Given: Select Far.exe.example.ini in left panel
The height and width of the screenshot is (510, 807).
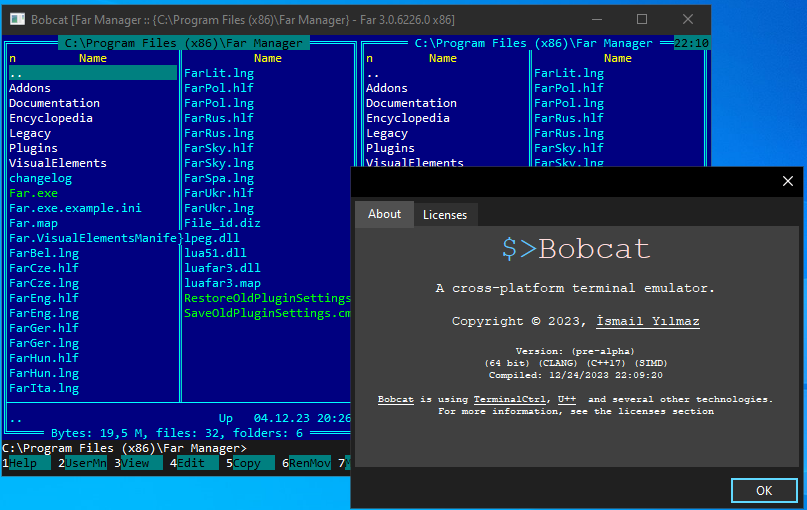Looking at the screenshot, I should pyautogui.click(x=75, y=208).
